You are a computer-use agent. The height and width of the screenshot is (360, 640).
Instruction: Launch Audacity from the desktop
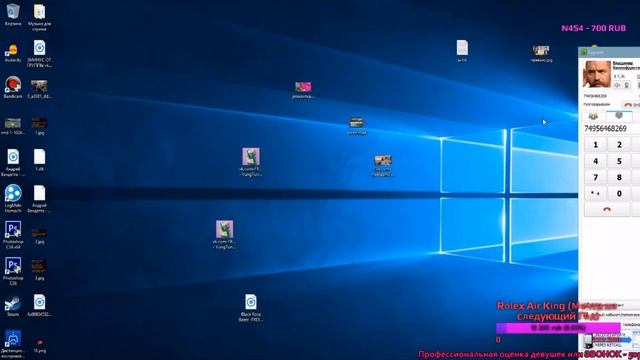pyautogui.click(x=13, y=52)
